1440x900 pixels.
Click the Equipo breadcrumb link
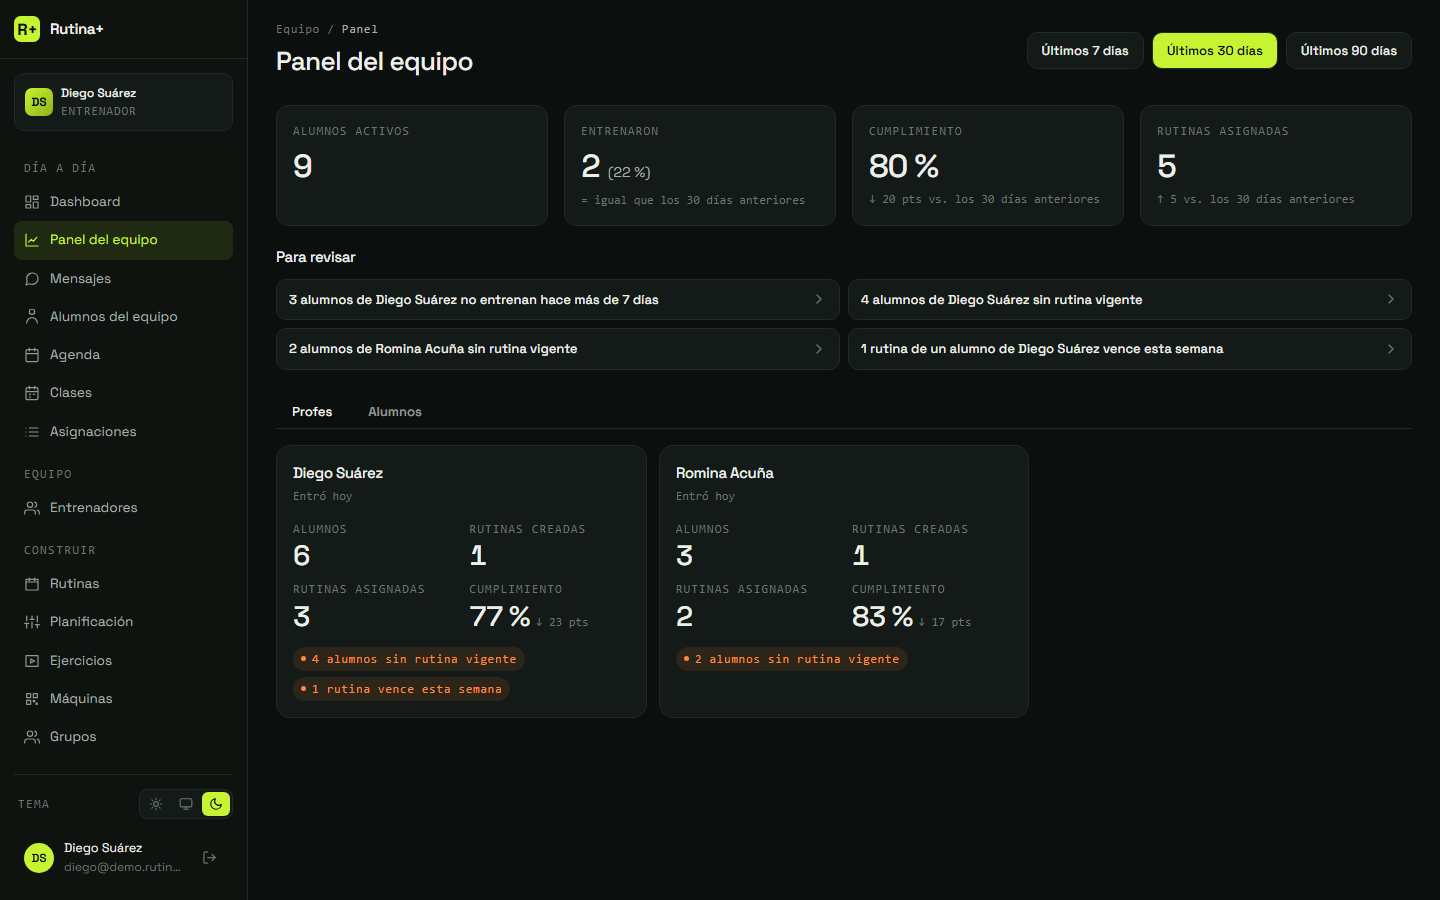[298, 29]
